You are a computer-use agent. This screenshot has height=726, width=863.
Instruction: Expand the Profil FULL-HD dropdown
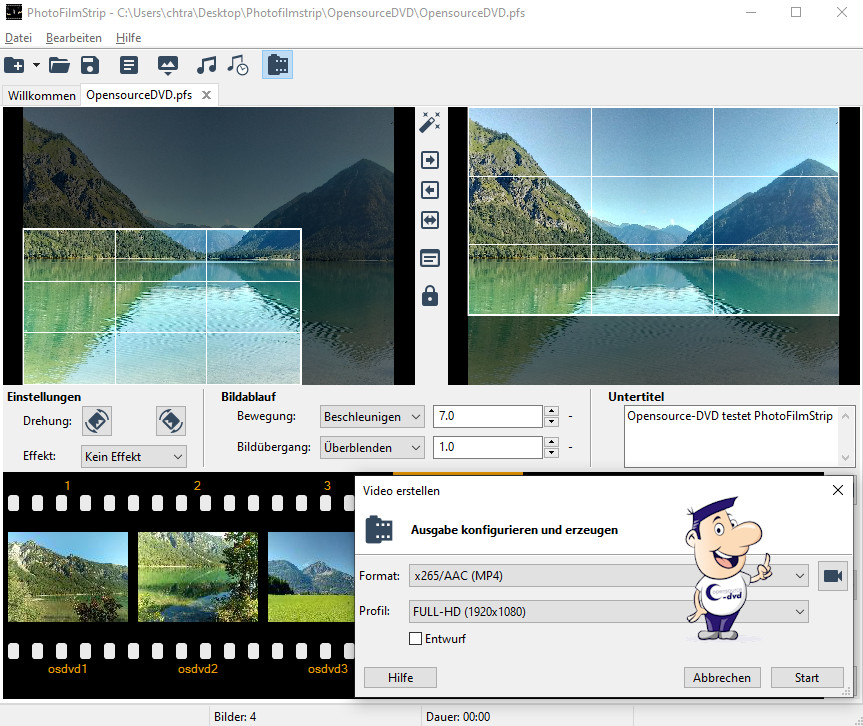coord(608,611)
